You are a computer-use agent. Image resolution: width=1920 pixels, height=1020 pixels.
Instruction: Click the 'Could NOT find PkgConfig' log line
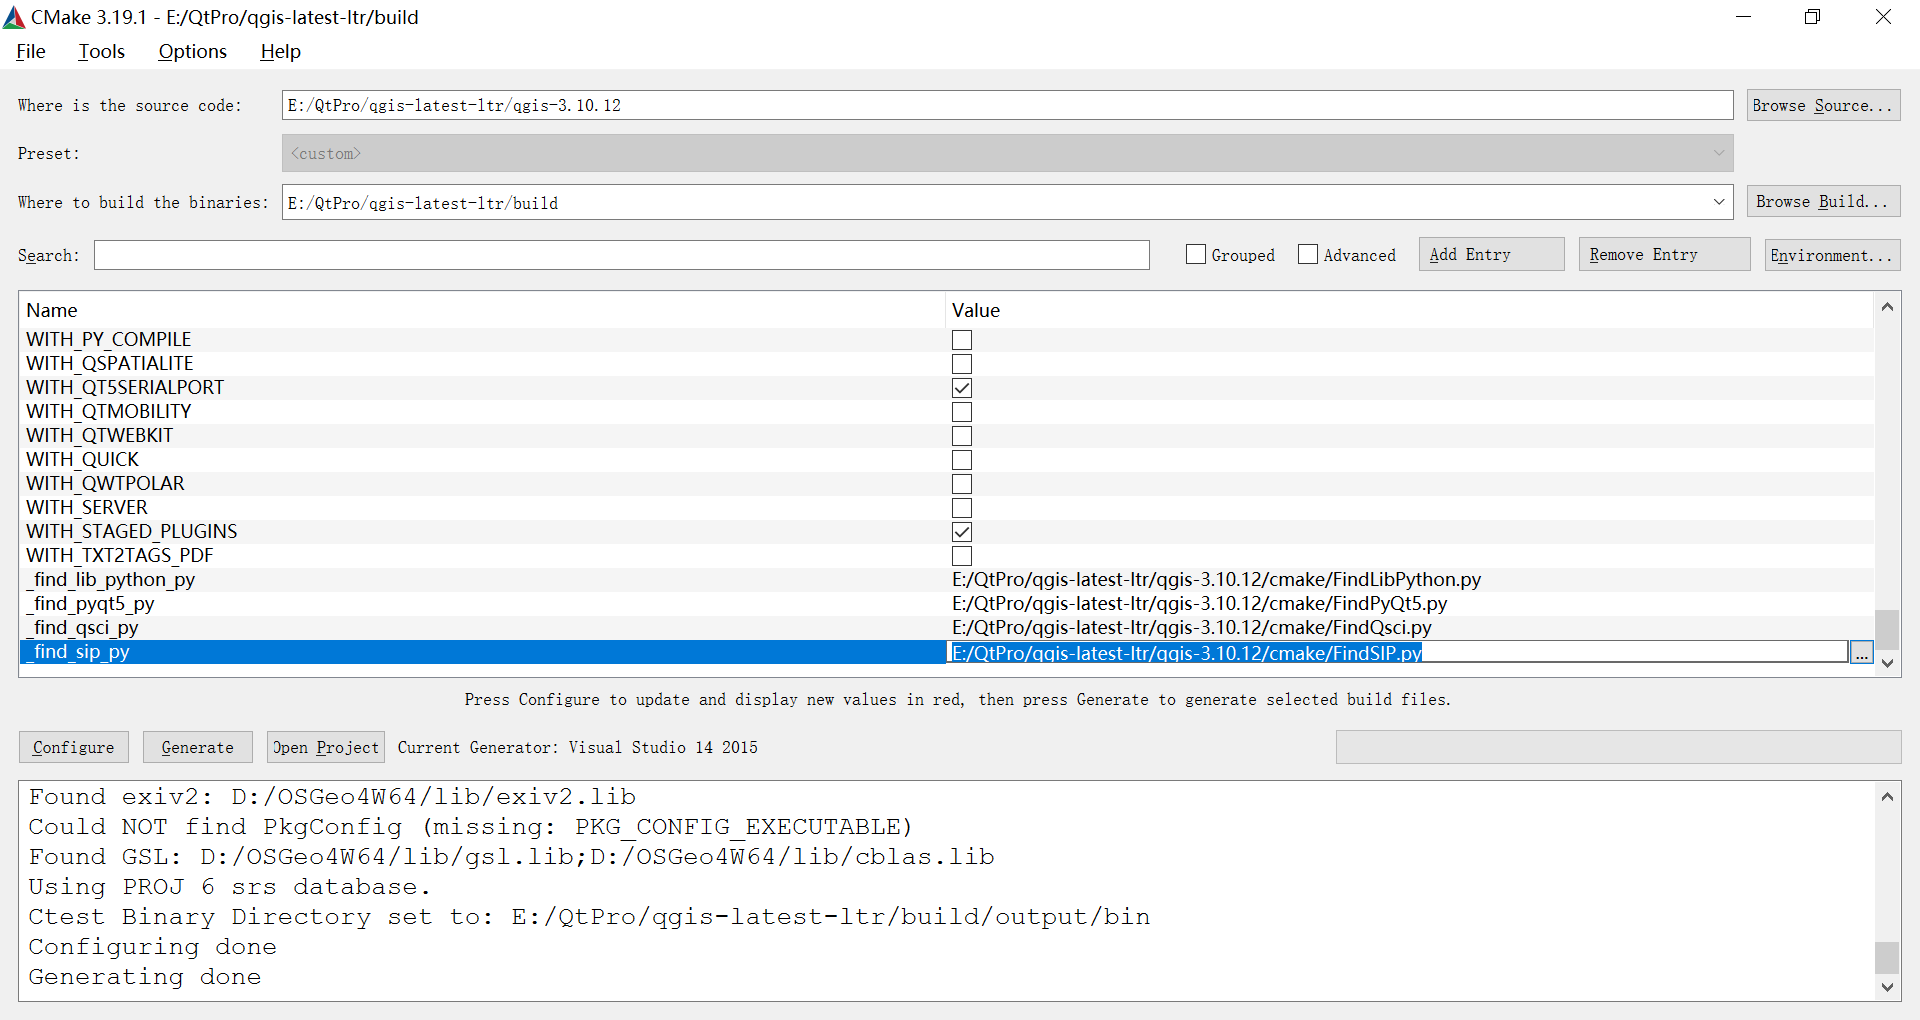click(x=470, y=827)
